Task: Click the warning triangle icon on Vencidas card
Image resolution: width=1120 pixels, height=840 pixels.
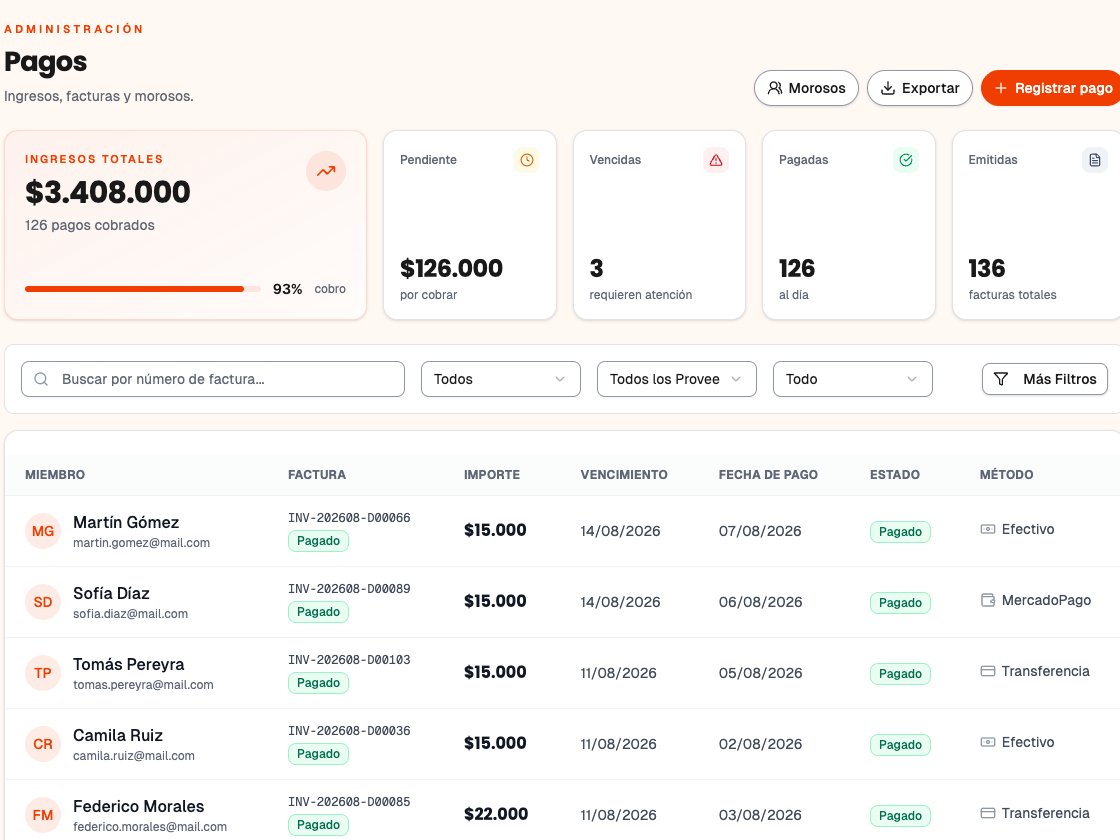Action: [716, 160]
